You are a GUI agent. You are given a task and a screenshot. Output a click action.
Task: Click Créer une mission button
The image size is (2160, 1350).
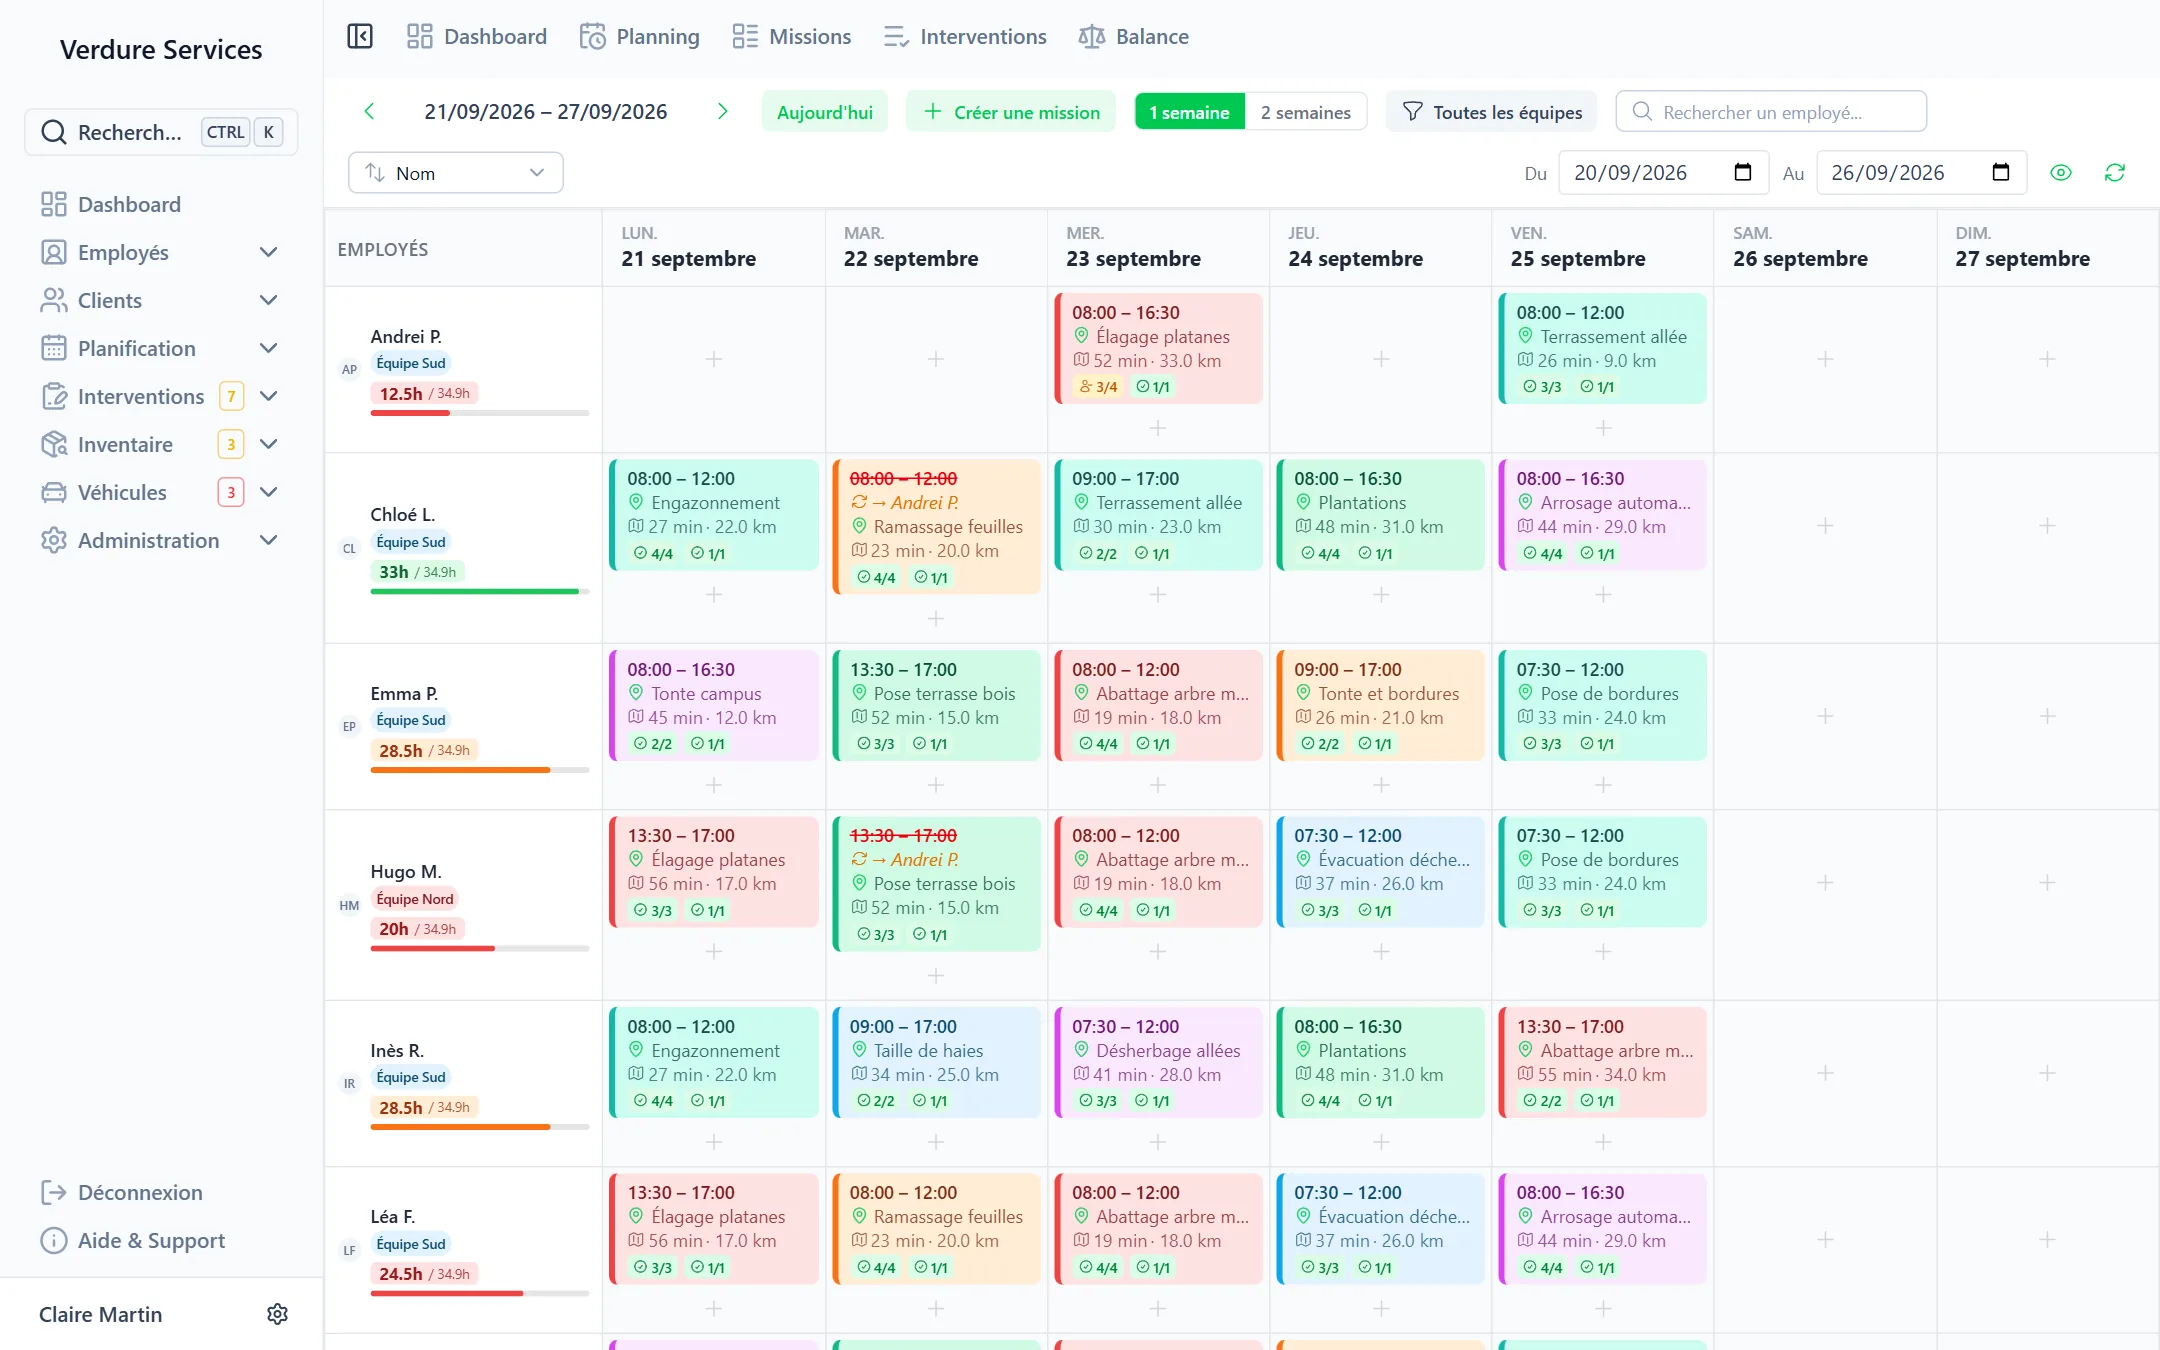[x=1011, y=112]
